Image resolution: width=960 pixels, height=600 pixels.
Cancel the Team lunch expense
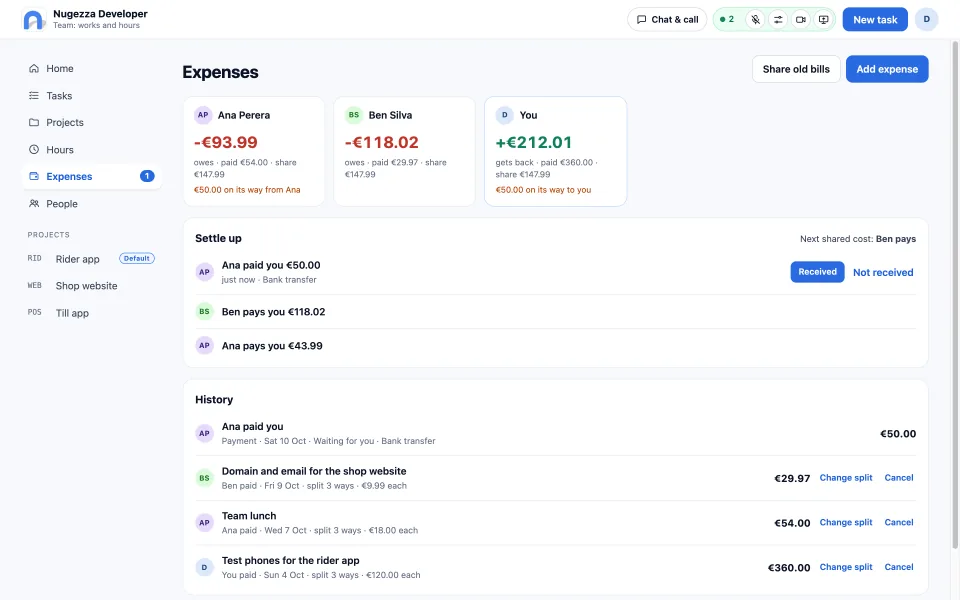click(x=898, y=522)
